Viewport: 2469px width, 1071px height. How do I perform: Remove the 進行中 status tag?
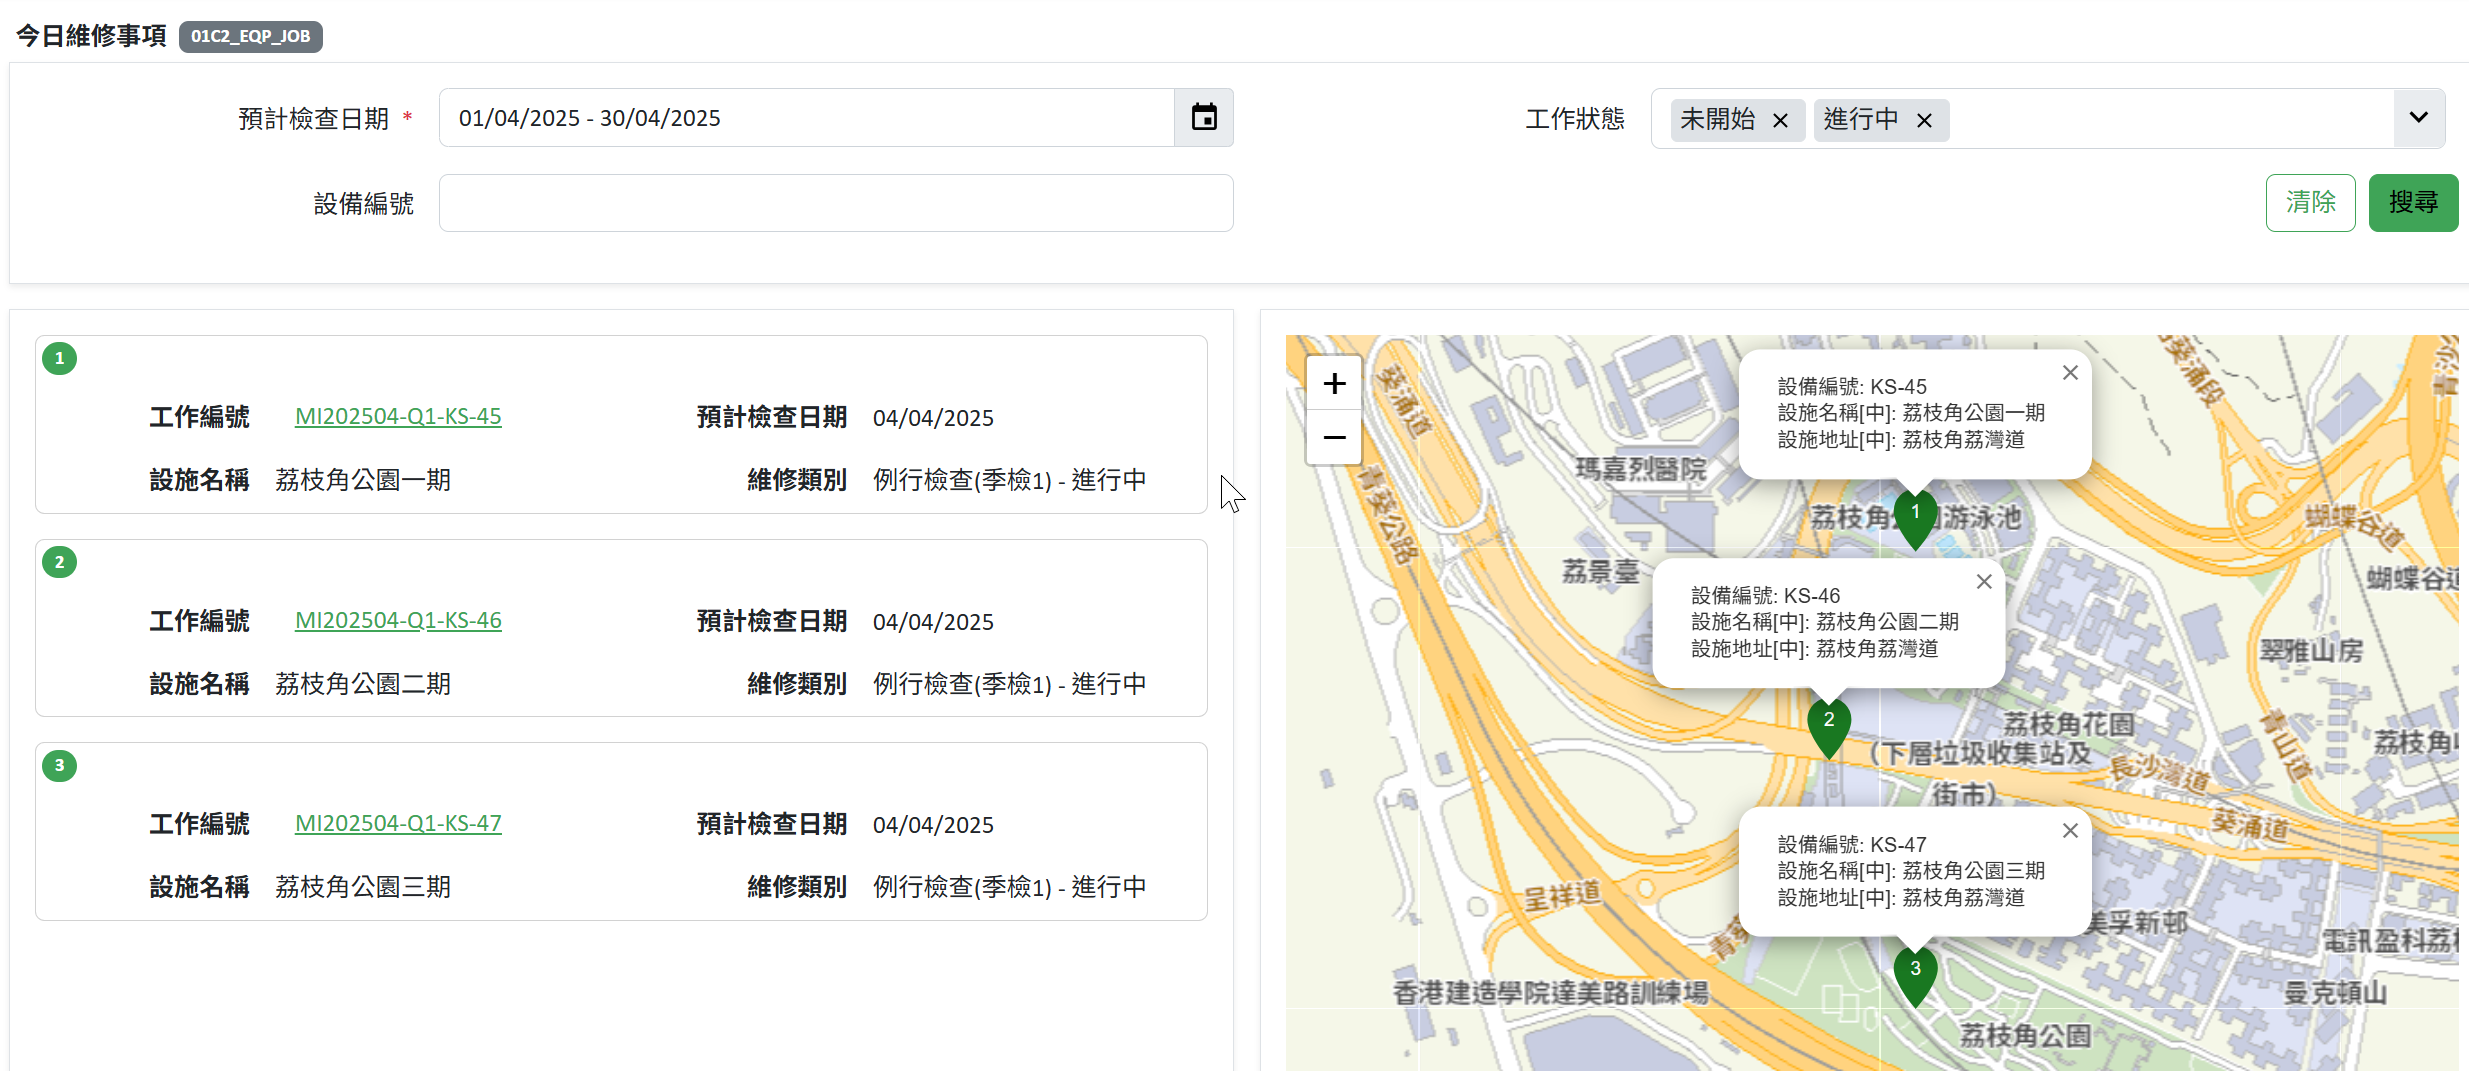click(x=1924, y=121)
